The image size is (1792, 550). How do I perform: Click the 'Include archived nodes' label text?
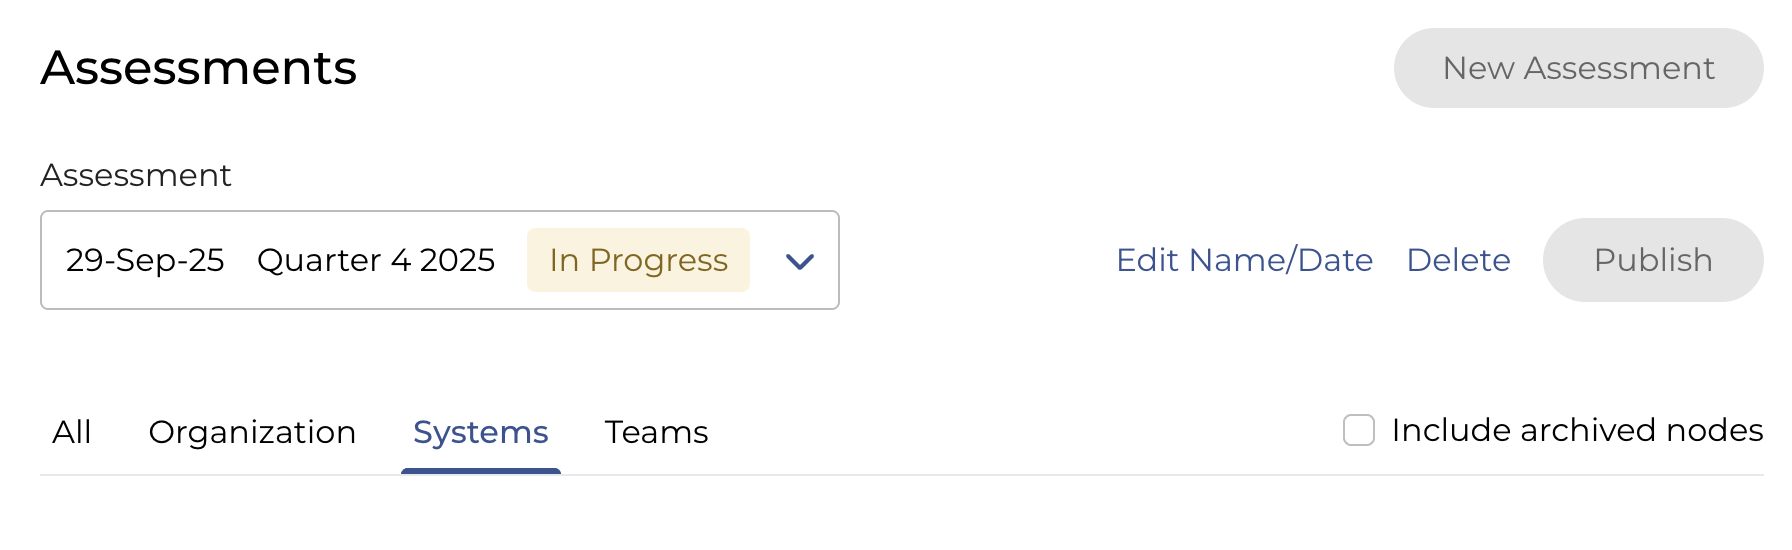1577,430
